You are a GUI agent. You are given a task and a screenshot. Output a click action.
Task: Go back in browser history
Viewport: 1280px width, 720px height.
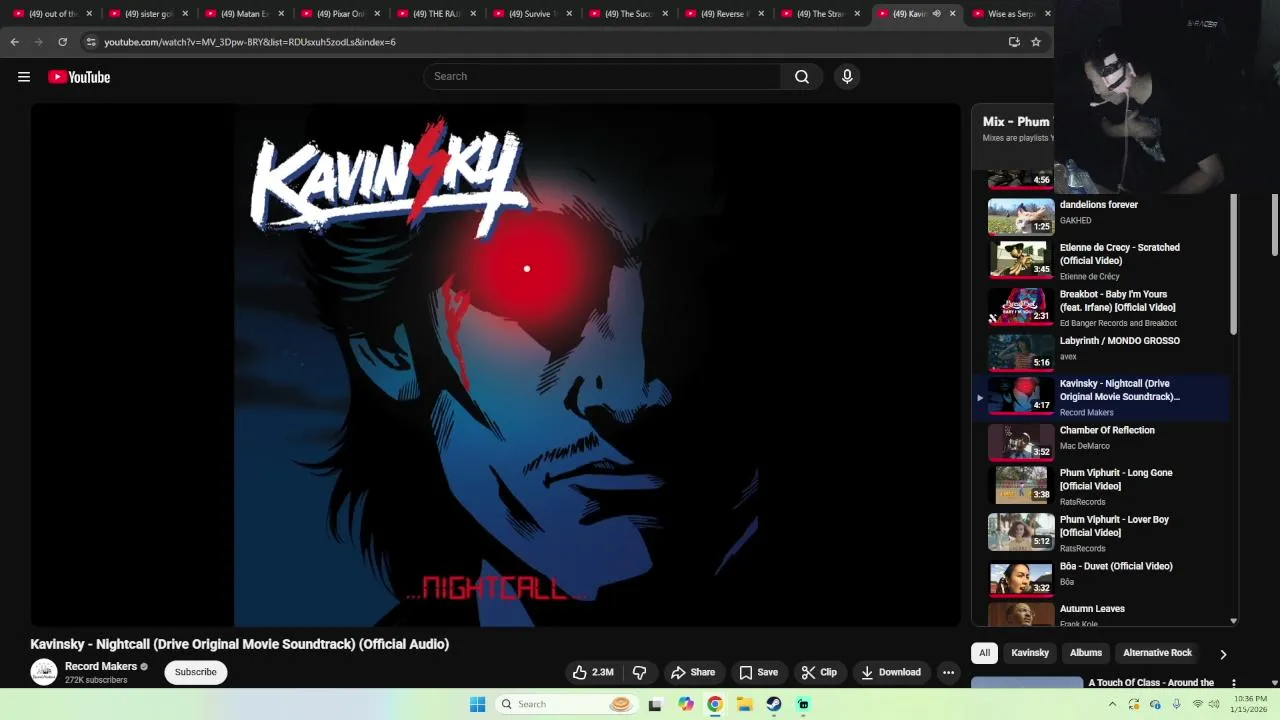point(14,42)
